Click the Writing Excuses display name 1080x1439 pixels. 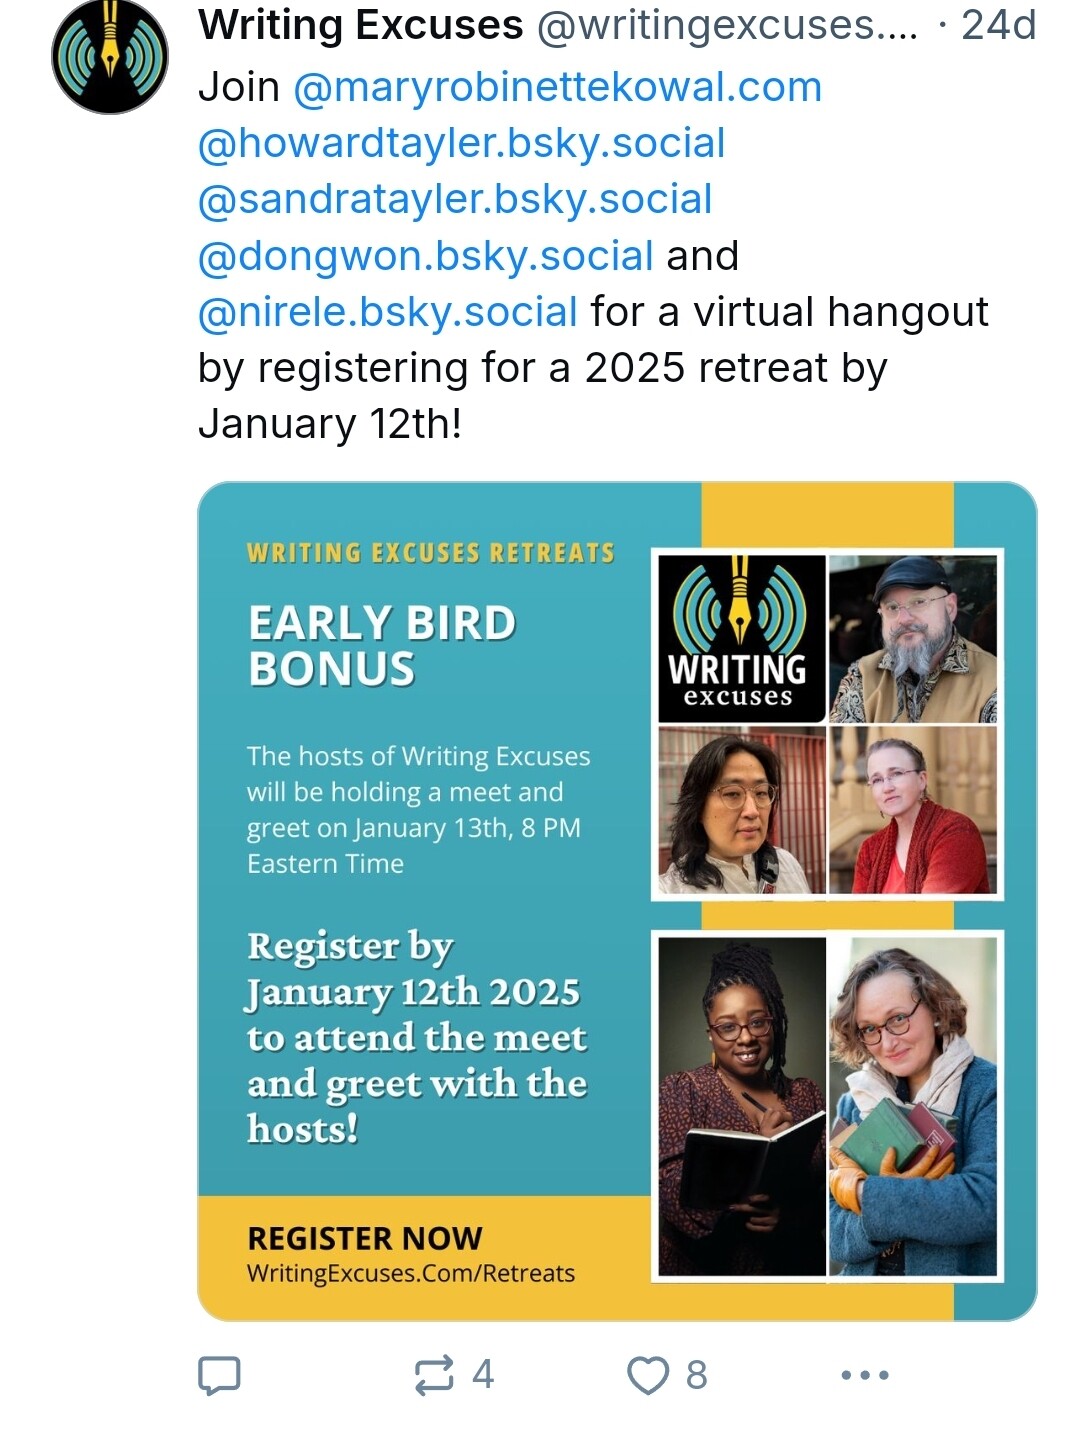(x=360, y=25)
